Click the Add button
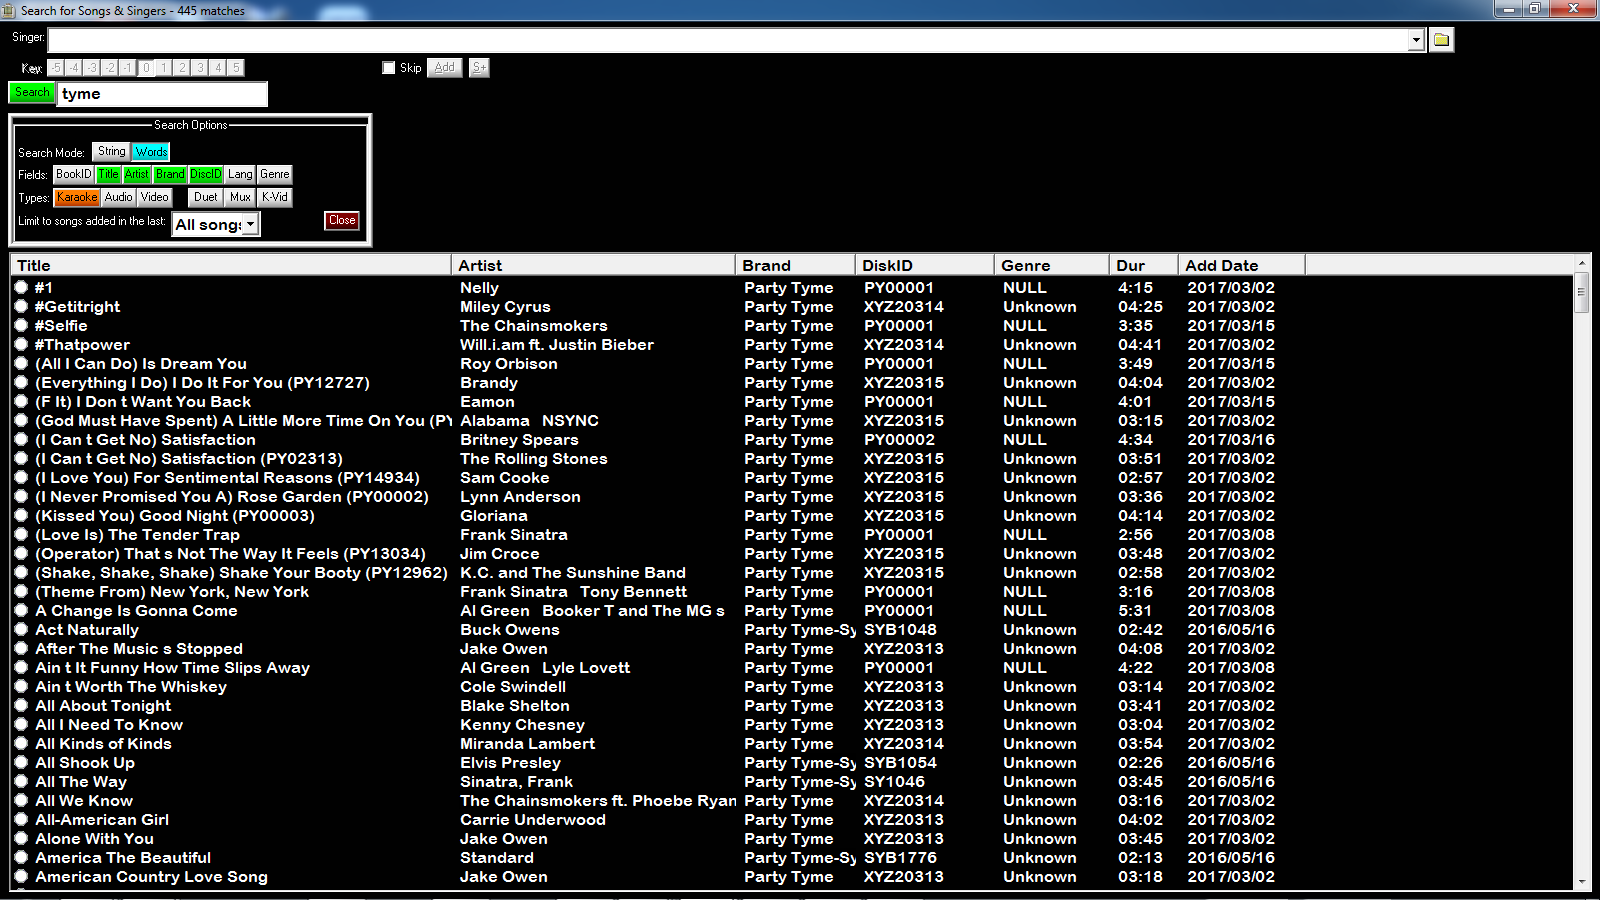Viewport: 1600px width, 900px height. coord(445,68)
